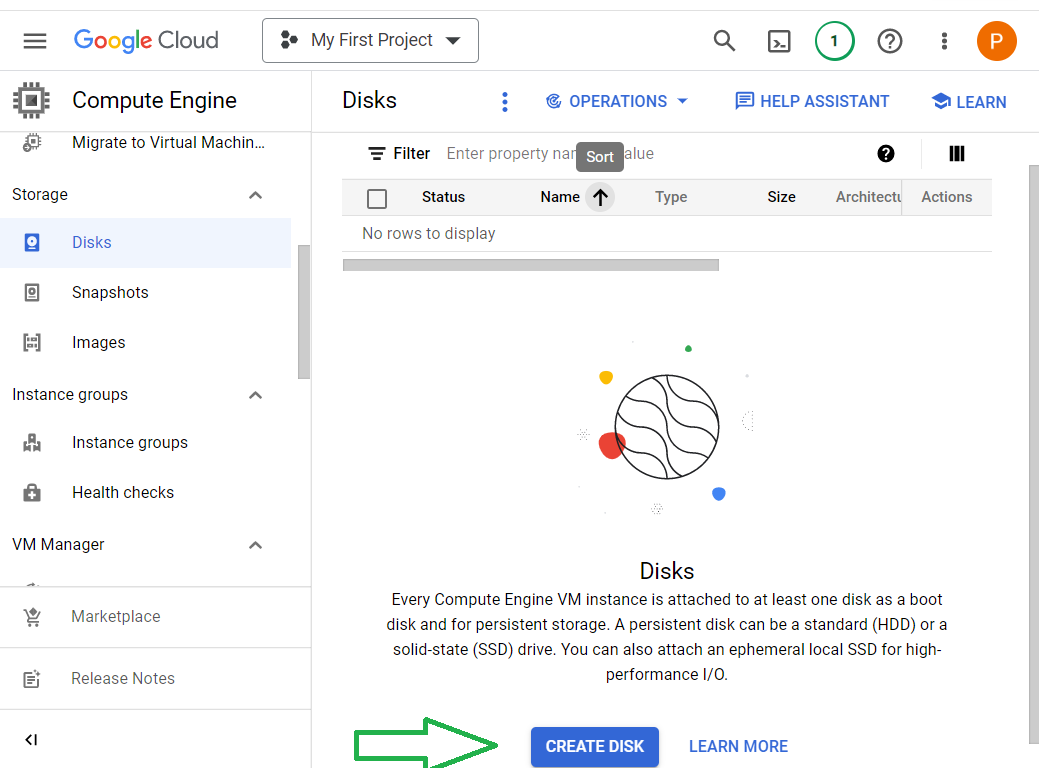This screenshot has height=768, width=1039.
Task: Click the Name column header
Action: [x=560, y=197]
